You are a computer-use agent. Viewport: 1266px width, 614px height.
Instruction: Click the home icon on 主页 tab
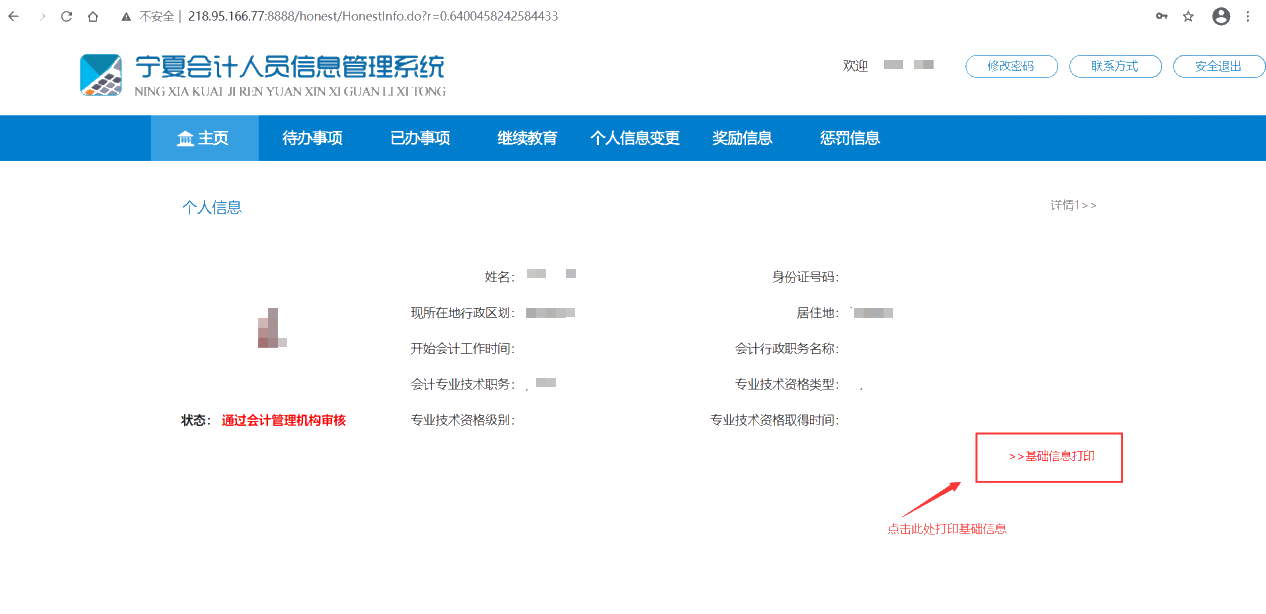185,138
